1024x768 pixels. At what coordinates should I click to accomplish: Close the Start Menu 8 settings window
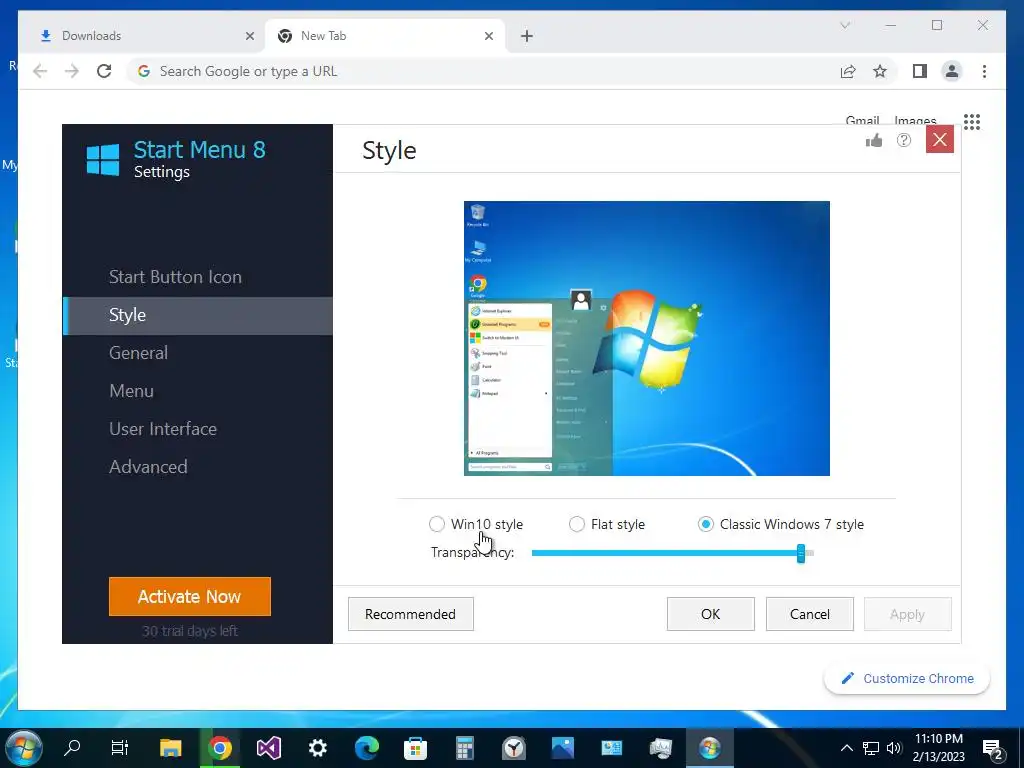pyautogui.click(x=940, y=140)
